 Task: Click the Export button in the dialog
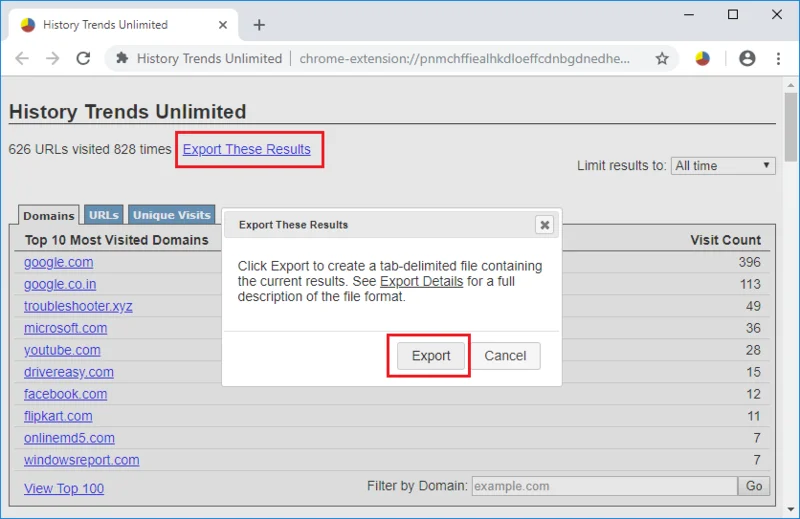pos(431,356)
